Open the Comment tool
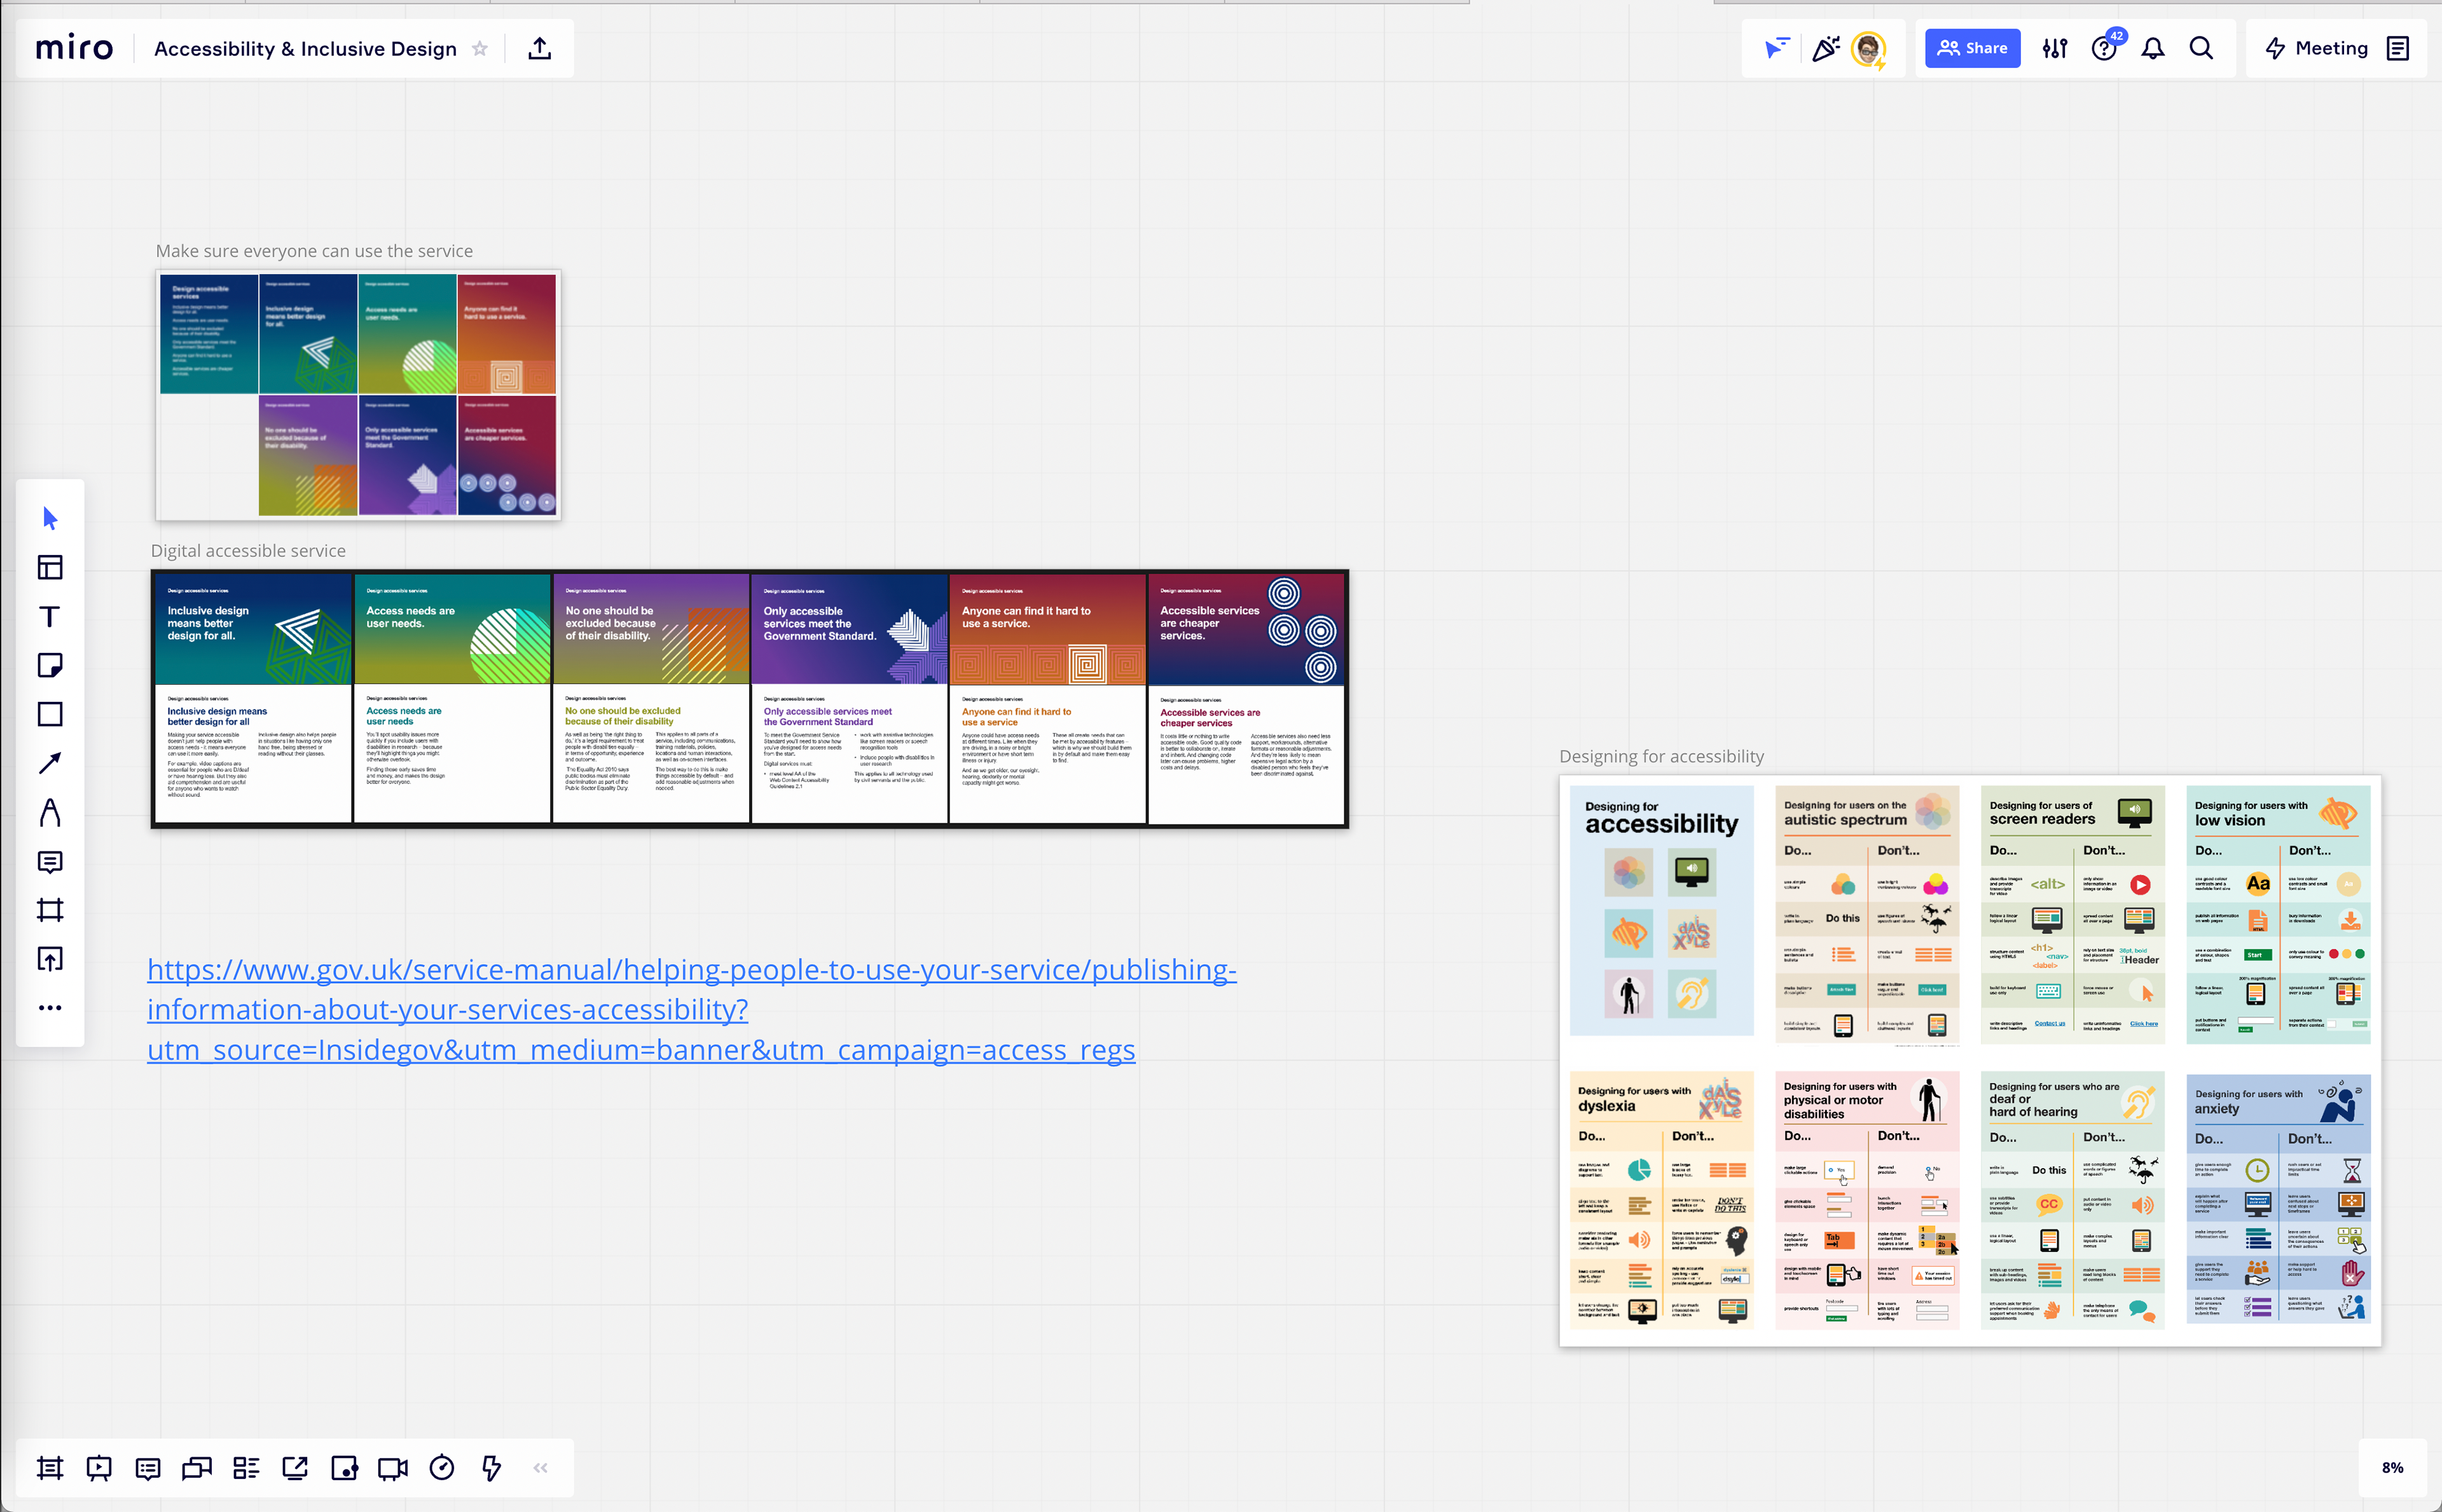This screenshot has width=2442, height=1512. (50, 861)
